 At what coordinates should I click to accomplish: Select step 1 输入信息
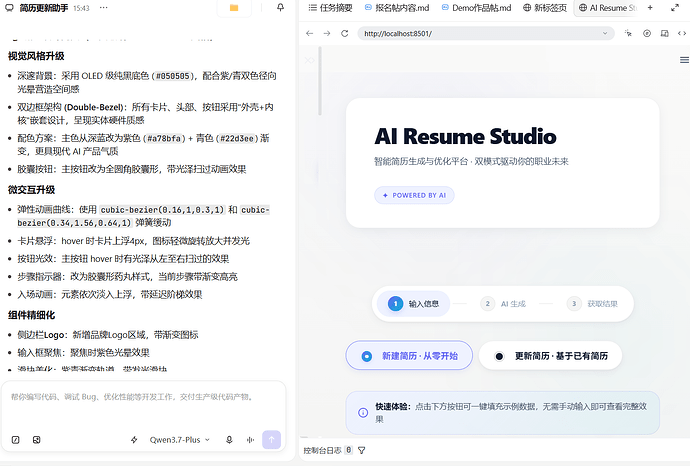point(413,304)
